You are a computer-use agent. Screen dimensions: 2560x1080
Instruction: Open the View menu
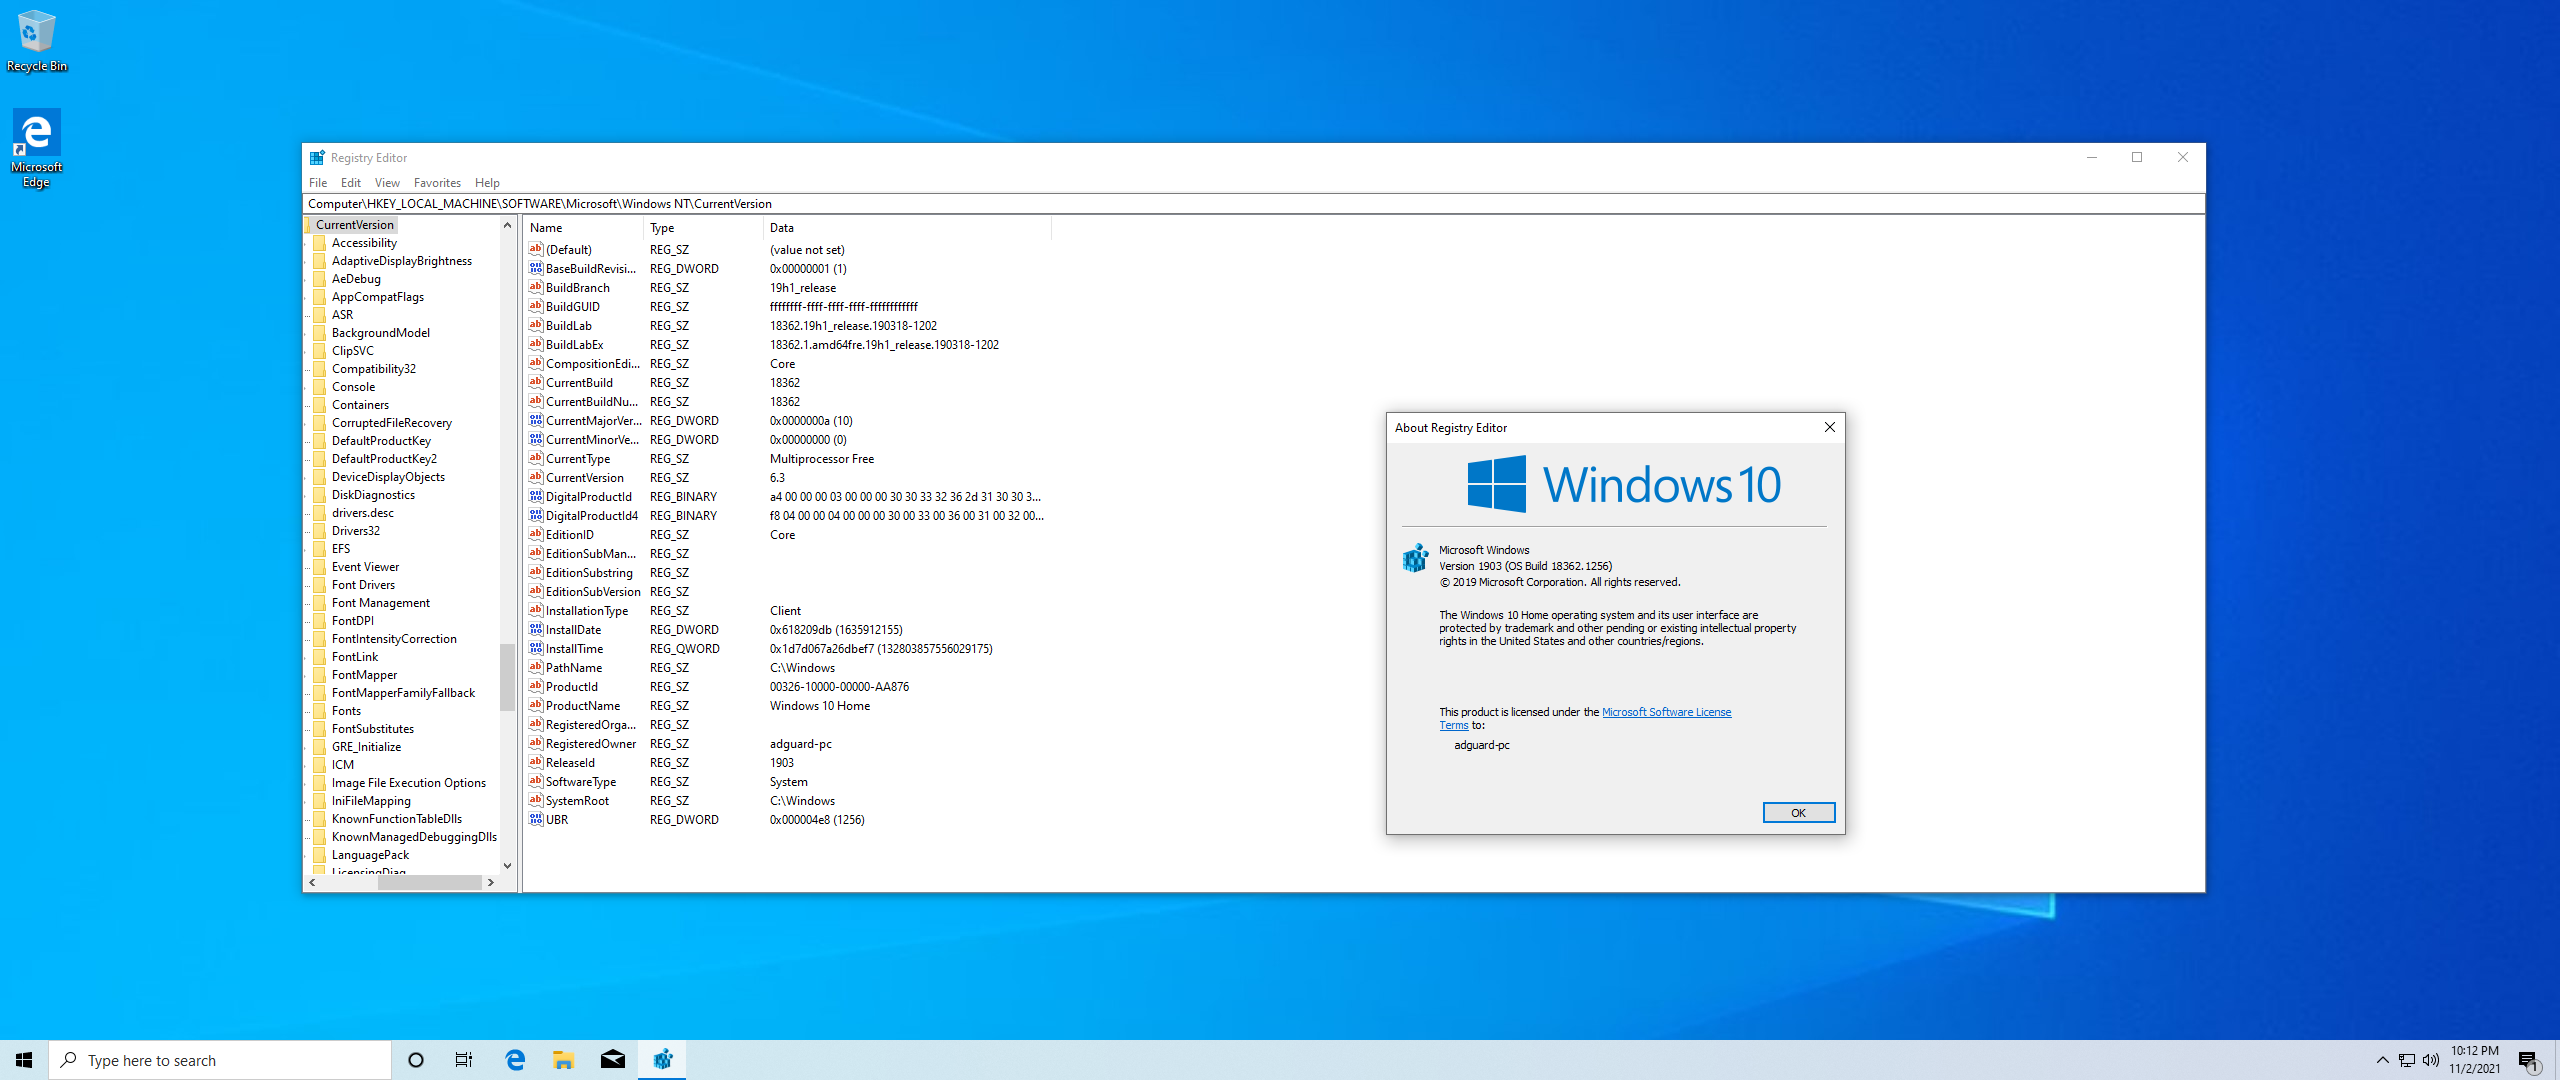(387, 183)
